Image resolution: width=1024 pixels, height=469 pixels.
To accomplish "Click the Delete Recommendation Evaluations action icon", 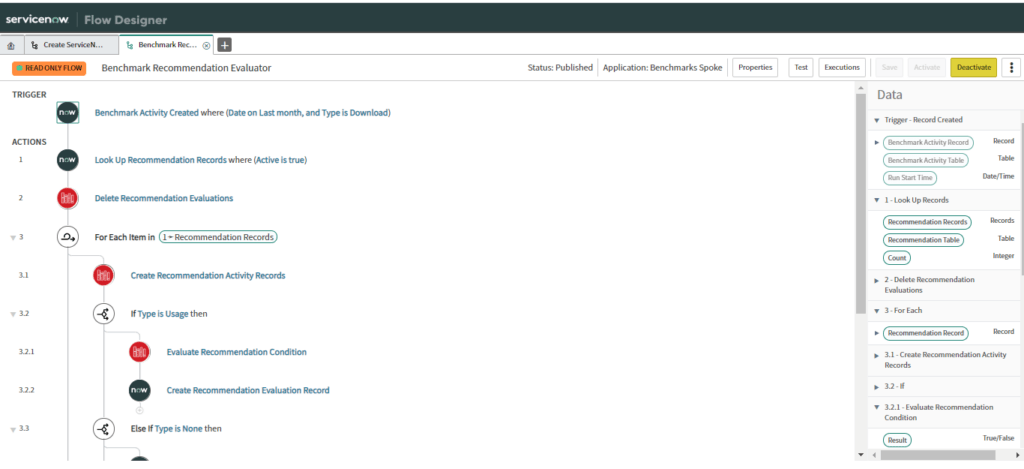I will point(68,198).
